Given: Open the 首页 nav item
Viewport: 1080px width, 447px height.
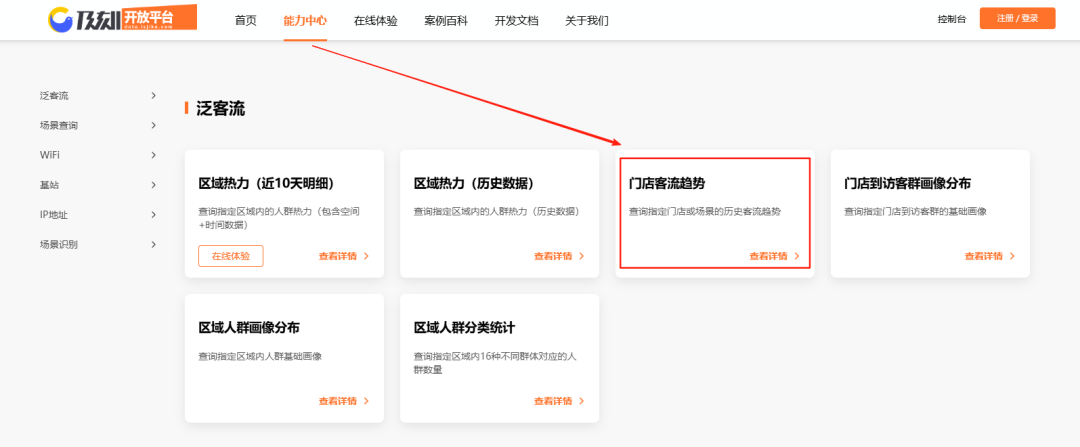Looking at the screenshot, I should (x=245, y=21).
